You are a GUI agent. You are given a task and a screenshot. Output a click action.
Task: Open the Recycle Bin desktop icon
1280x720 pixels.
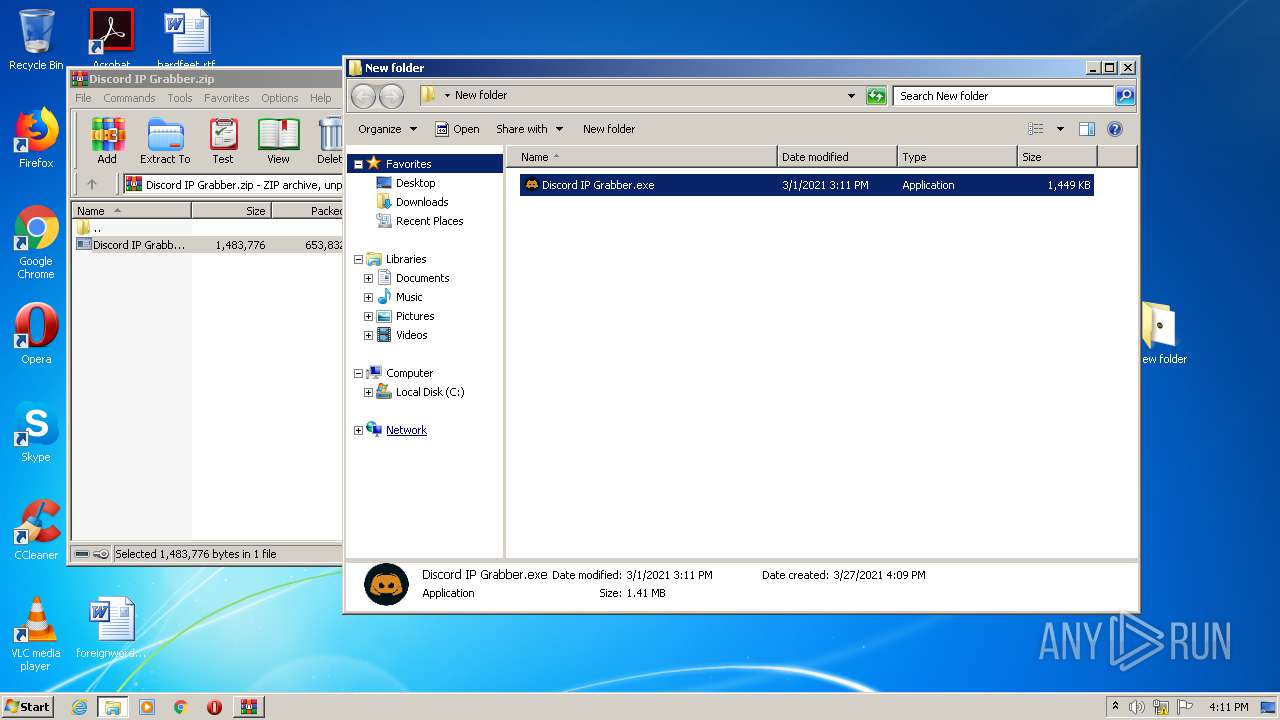36,40
